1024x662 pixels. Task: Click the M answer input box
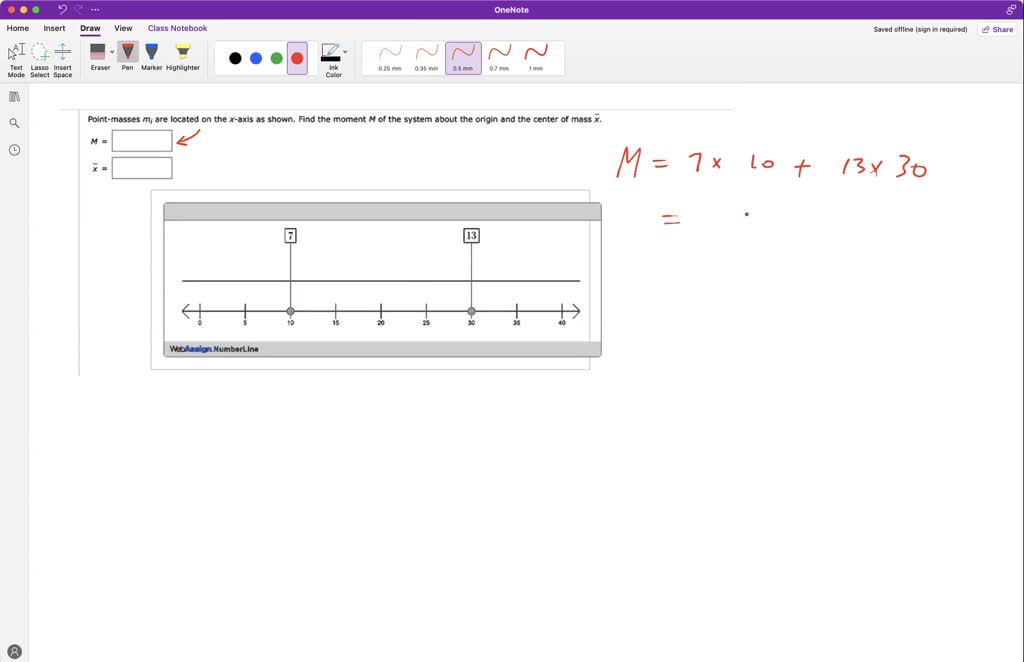[x=142, y=140]
